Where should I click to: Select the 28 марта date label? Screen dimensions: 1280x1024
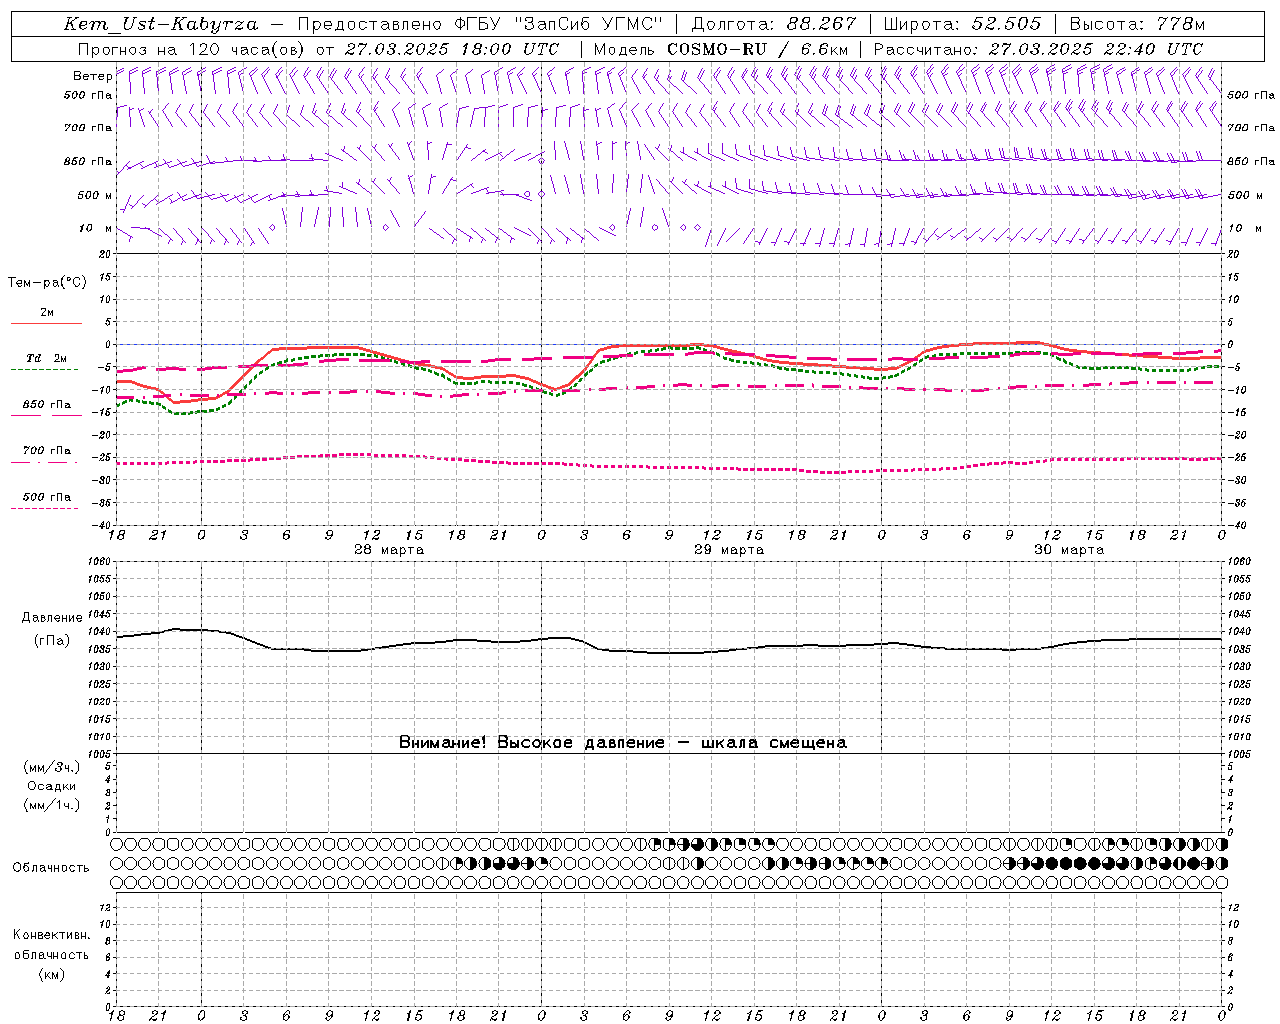tap(389, 550)
